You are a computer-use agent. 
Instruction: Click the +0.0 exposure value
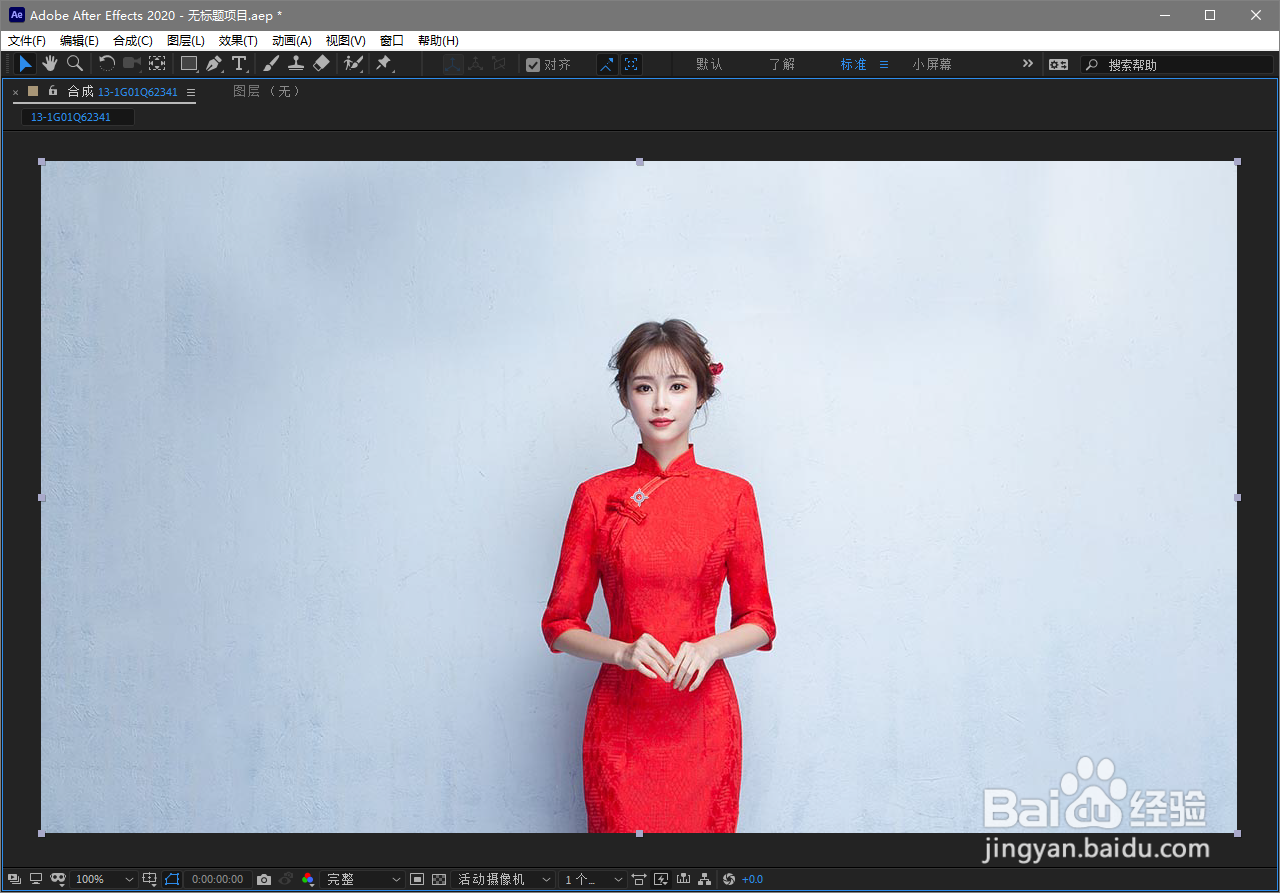752,879
